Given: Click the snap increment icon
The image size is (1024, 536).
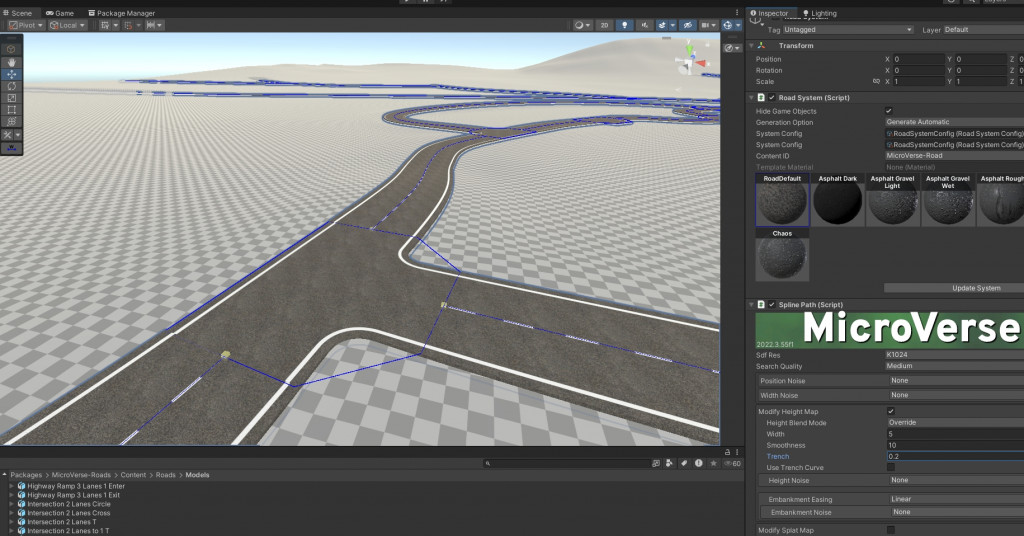Looking at the screenshot, I should pos(151,25).
